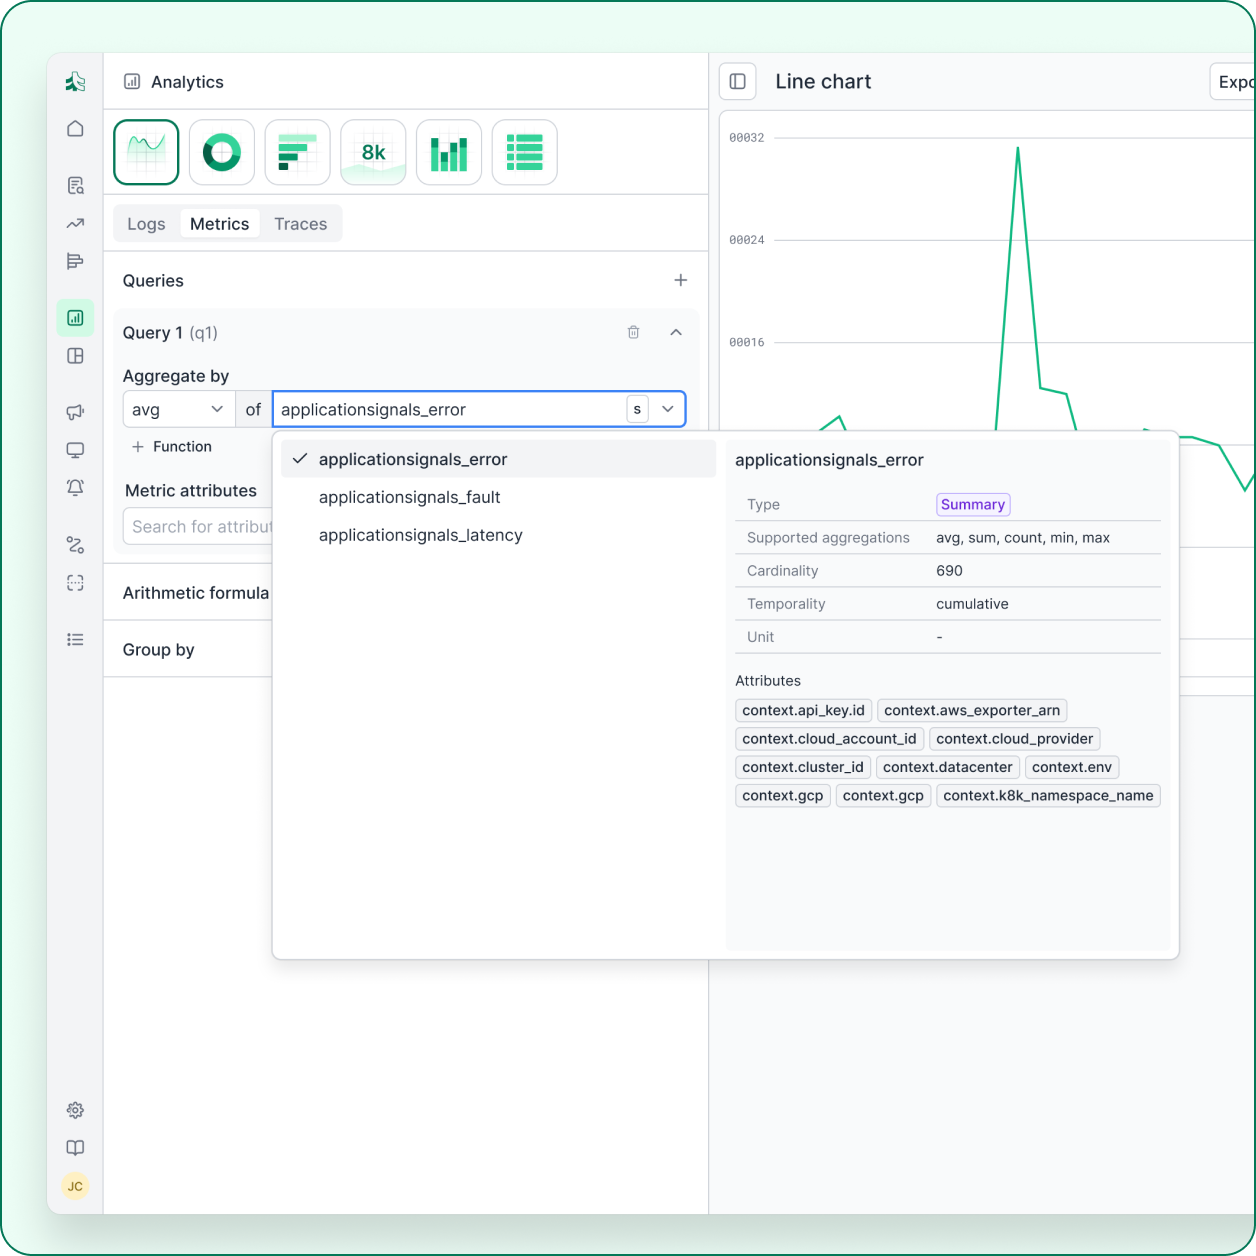The width and height of the screenshot is (1256, 1256).
Task: Toggle the side panel next to Line chart
Action: 738,82
